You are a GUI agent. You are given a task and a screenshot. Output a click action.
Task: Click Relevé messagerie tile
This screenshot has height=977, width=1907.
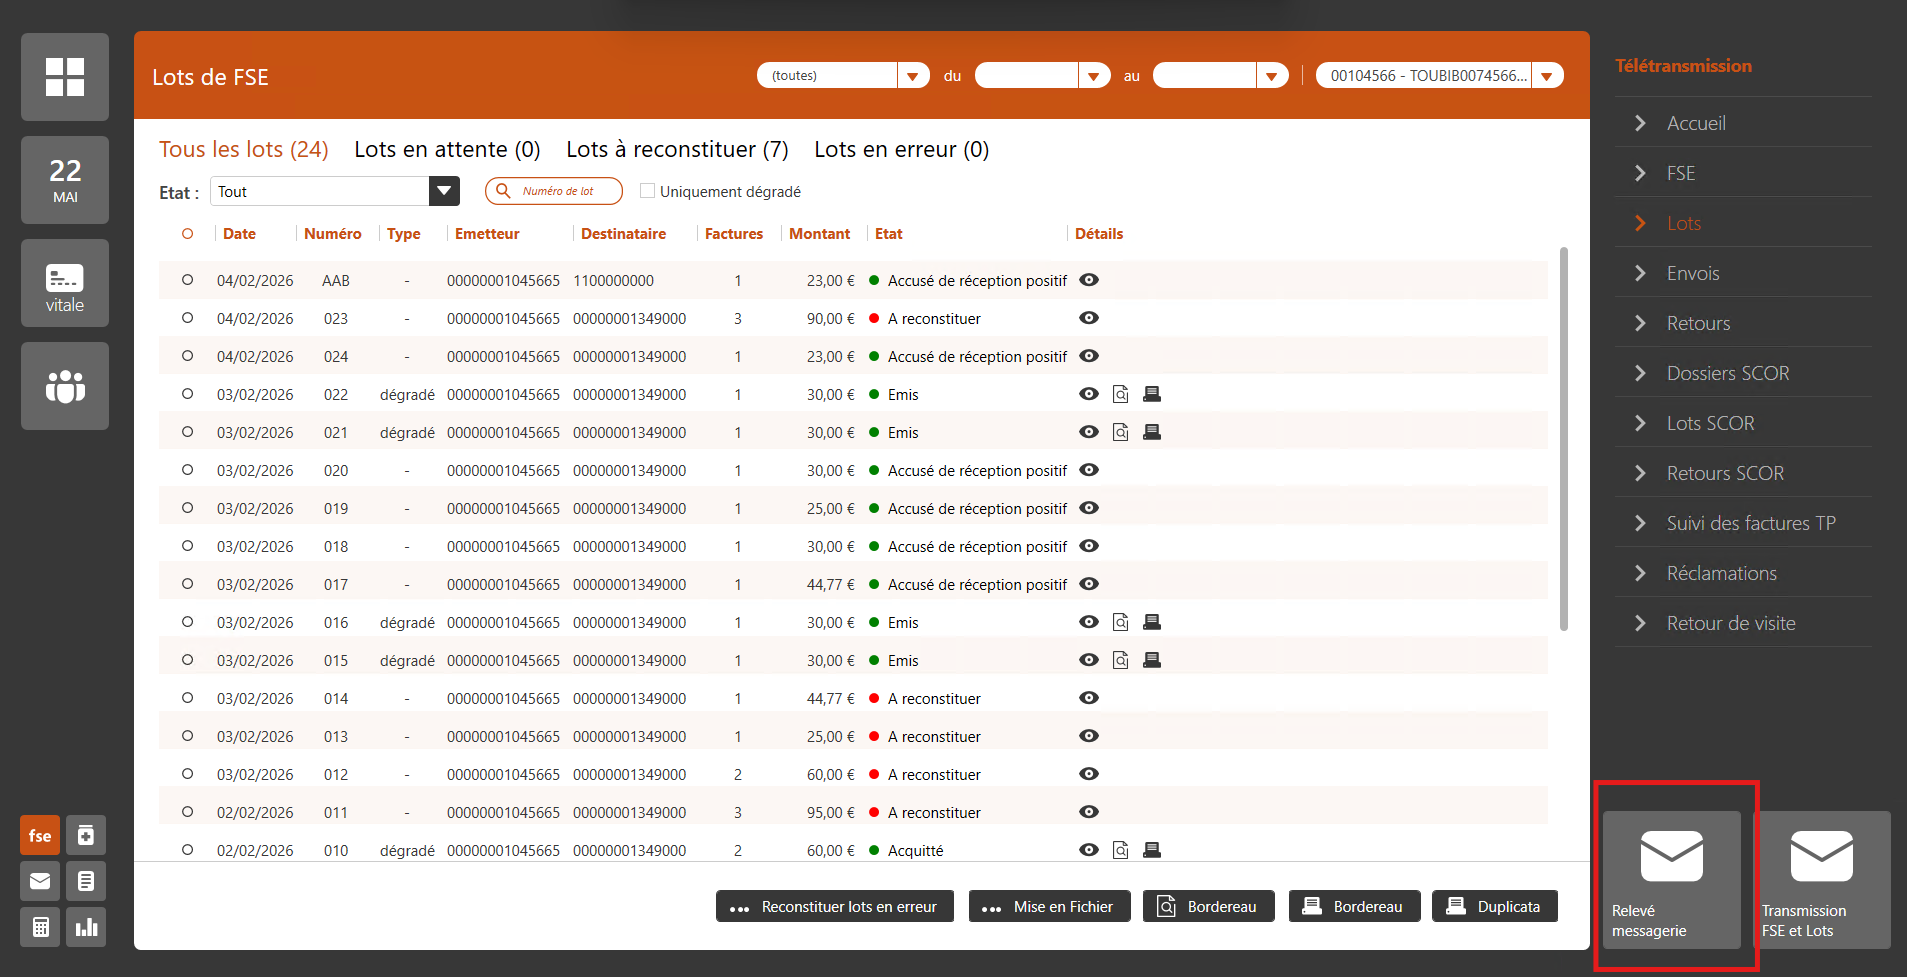(1672, 880)
